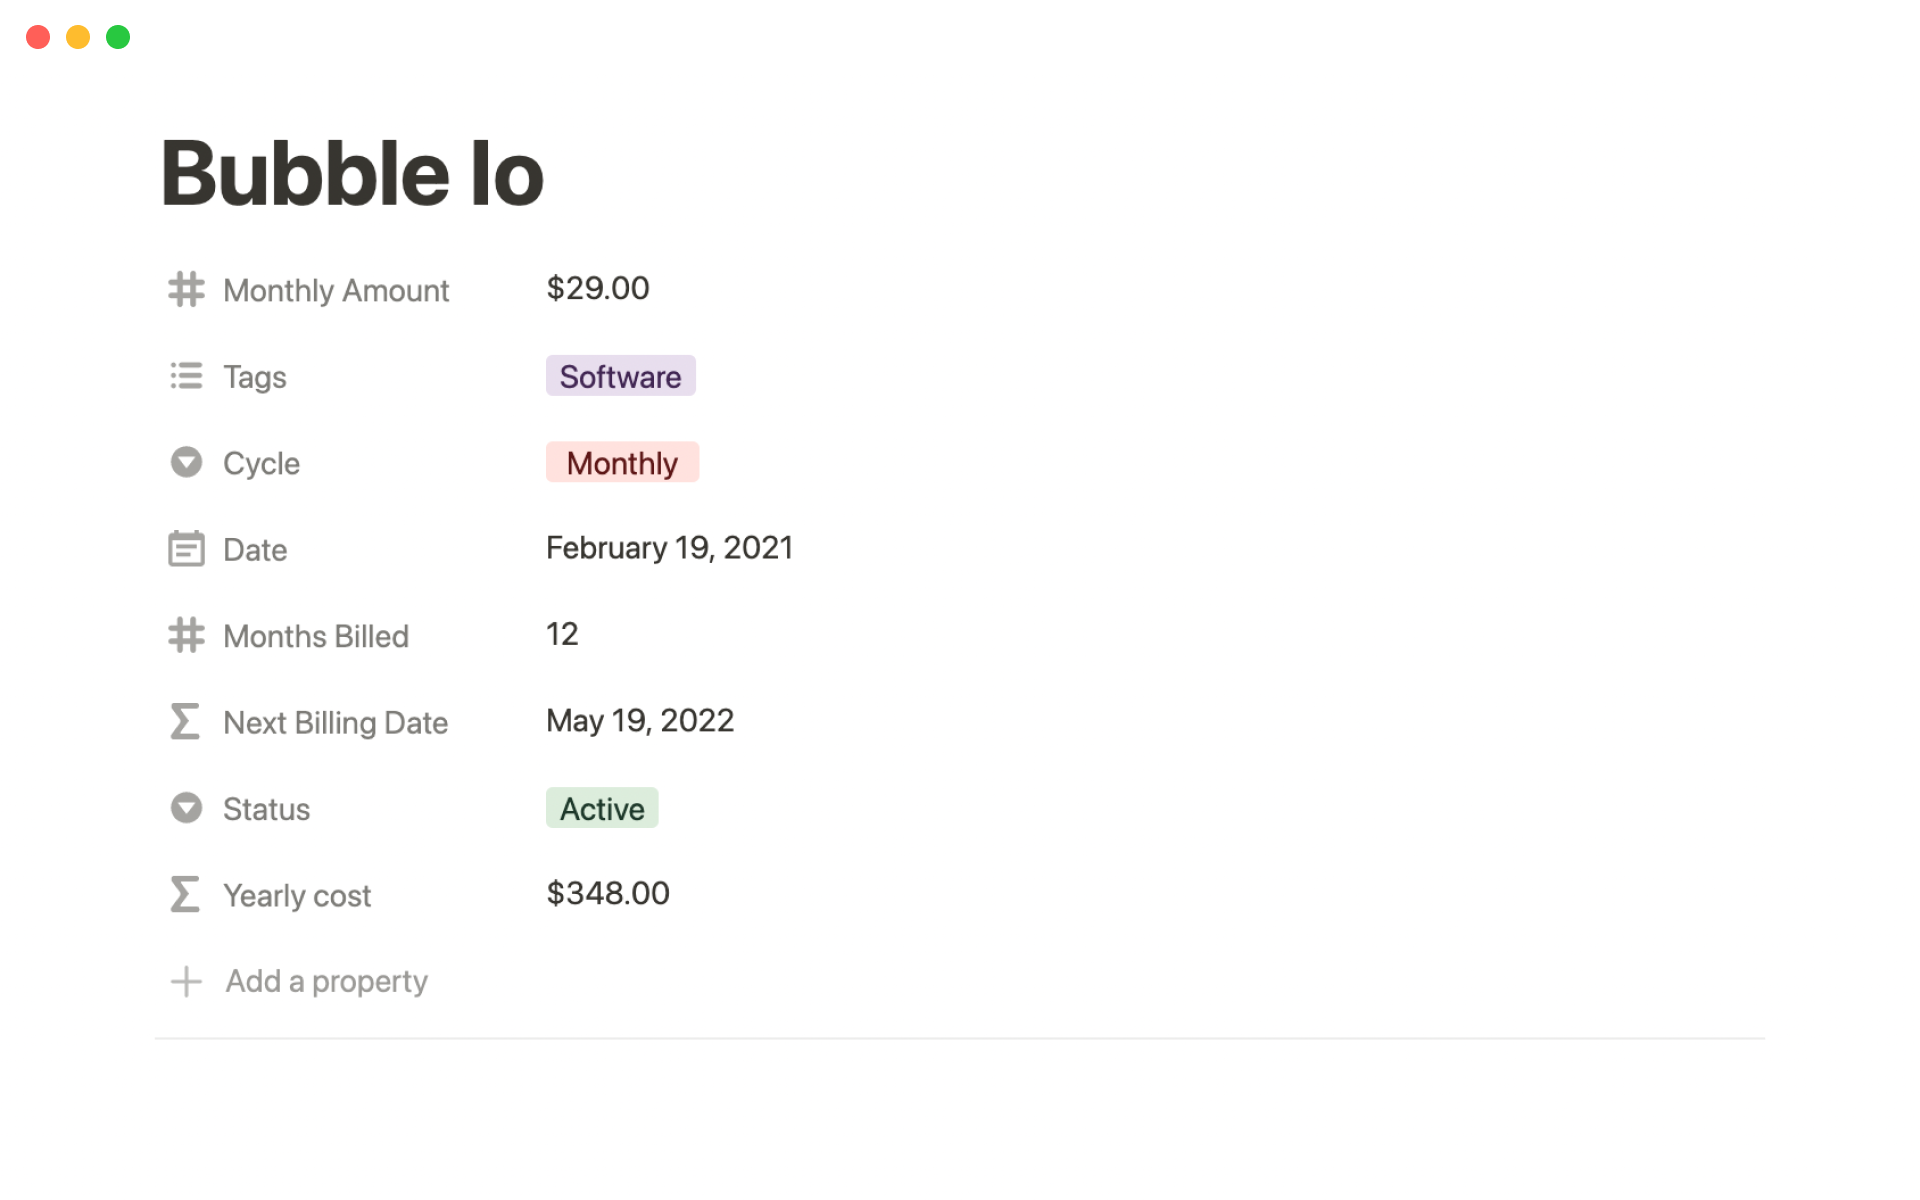This screenshot has width=1920, height=1200.
Task: Open the Active status dropdown
Action: pyautogui.click(x=602, y=808)
